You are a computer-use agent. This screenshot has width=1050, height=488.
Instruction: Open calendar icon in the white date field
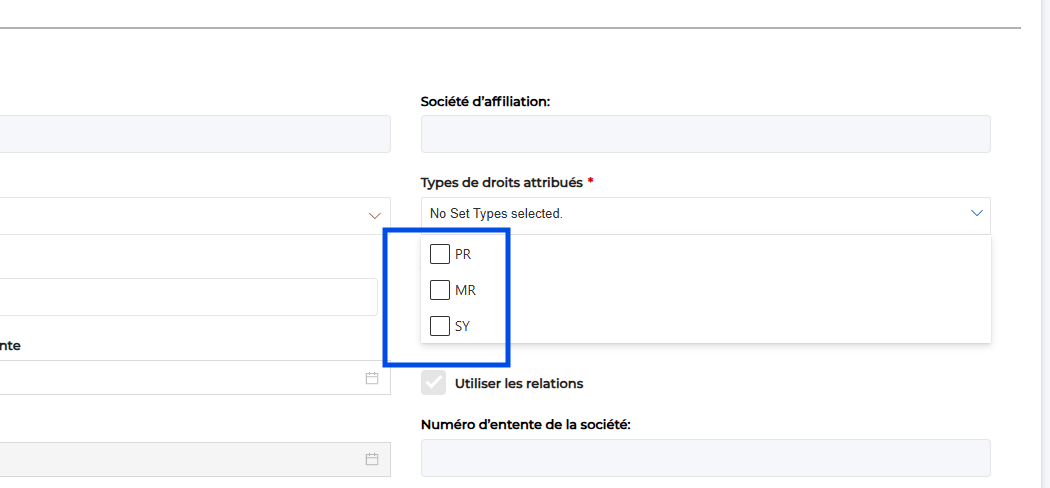pyautogui.click(x=372, y=379)
